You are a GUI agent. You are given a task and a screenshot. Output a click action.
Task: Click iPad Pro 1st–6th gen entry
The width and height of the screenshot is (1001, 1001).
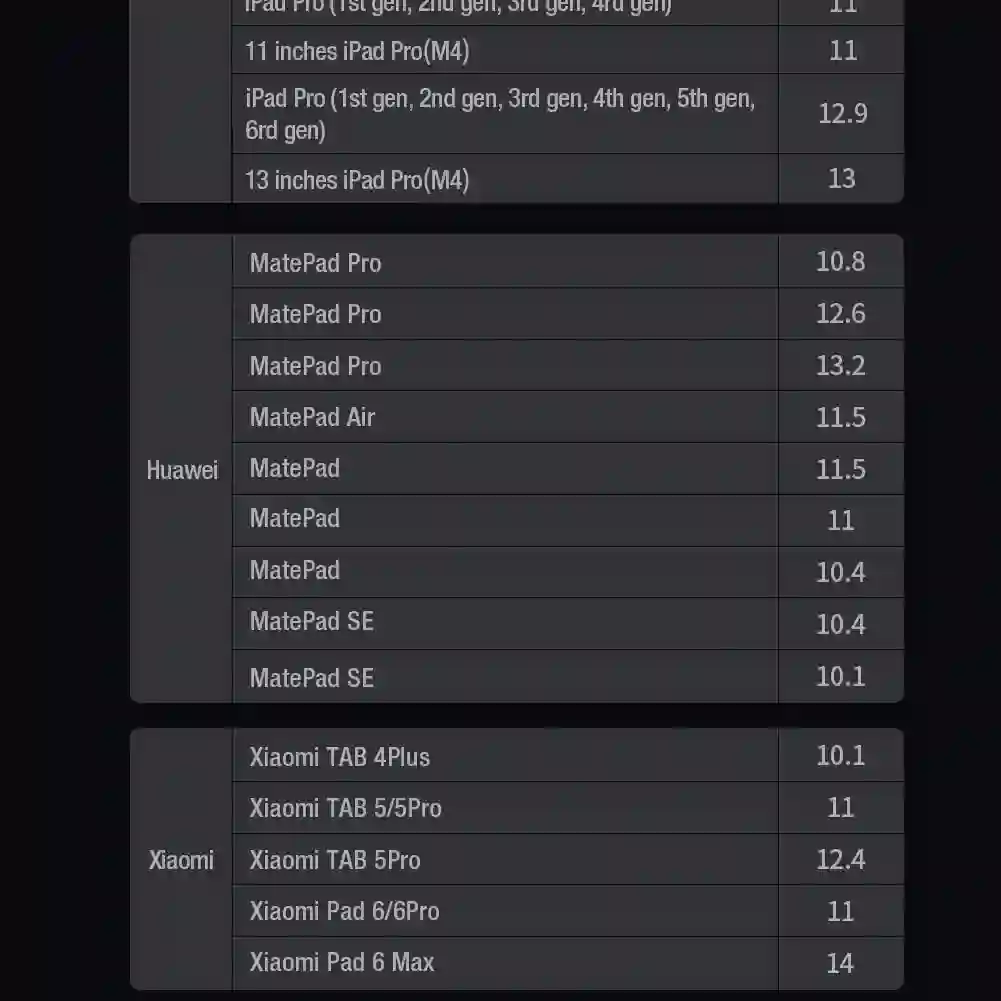pyautogui.click(x=500, y=114)
